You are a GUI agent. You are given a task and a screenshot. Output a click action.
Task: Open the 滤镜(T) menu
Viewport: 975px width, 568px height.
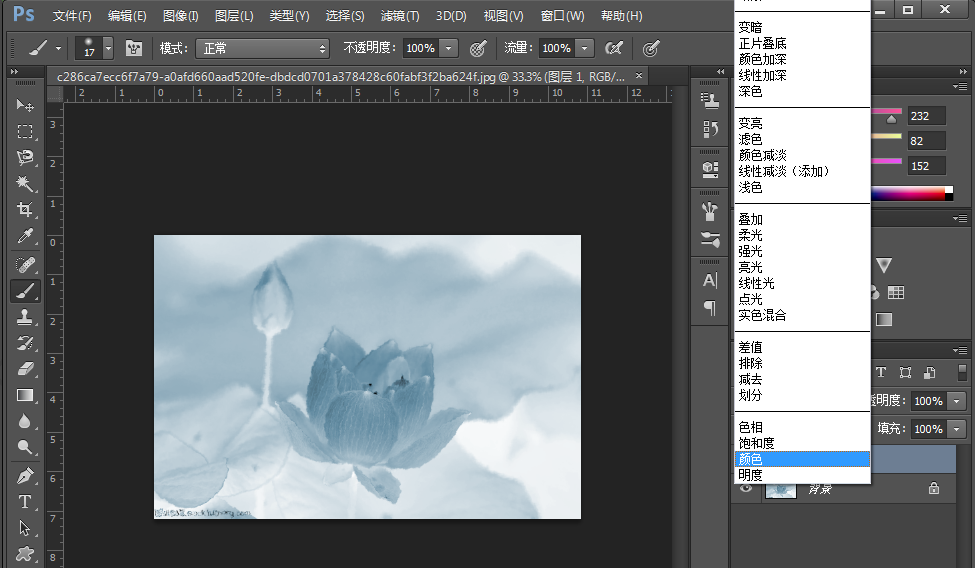click(400, 16)
